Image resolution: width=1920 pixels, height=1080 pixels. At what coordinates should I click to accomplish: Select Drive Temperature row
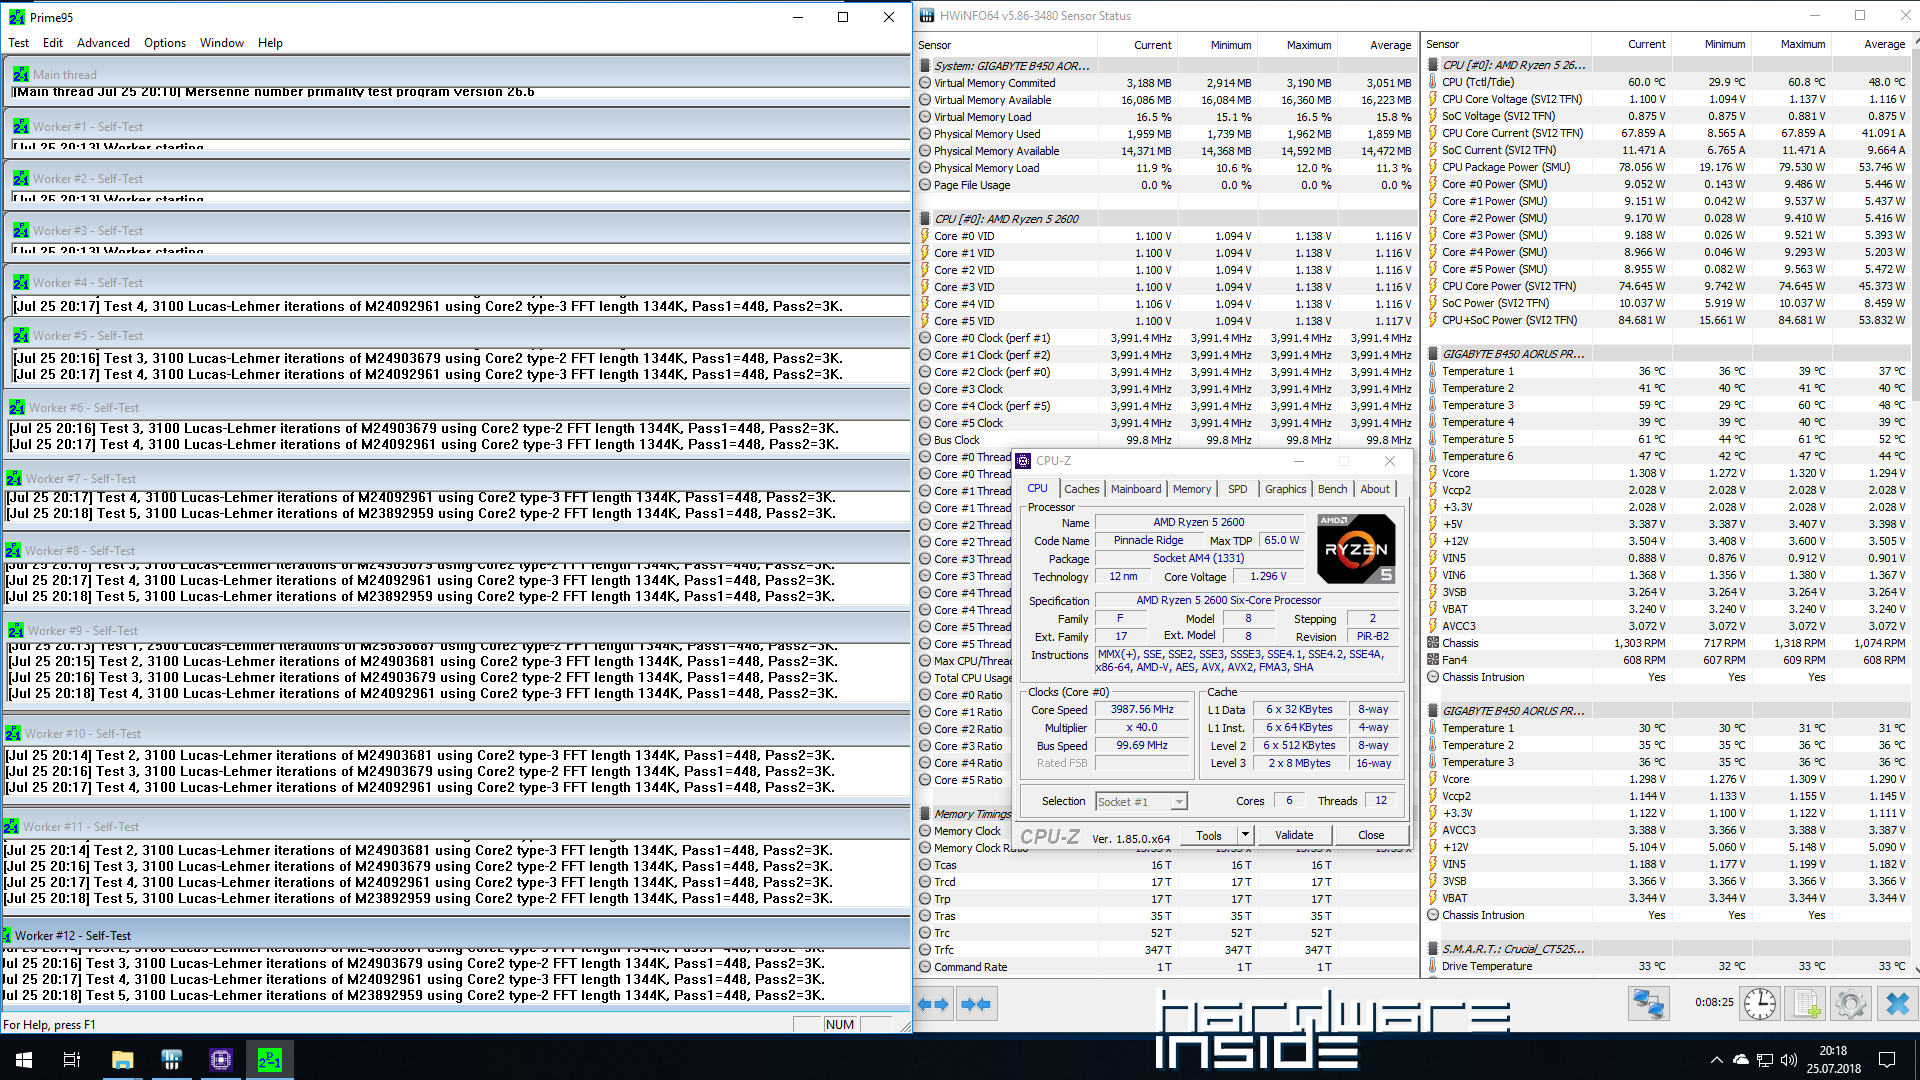click(x=1668, y=966)
